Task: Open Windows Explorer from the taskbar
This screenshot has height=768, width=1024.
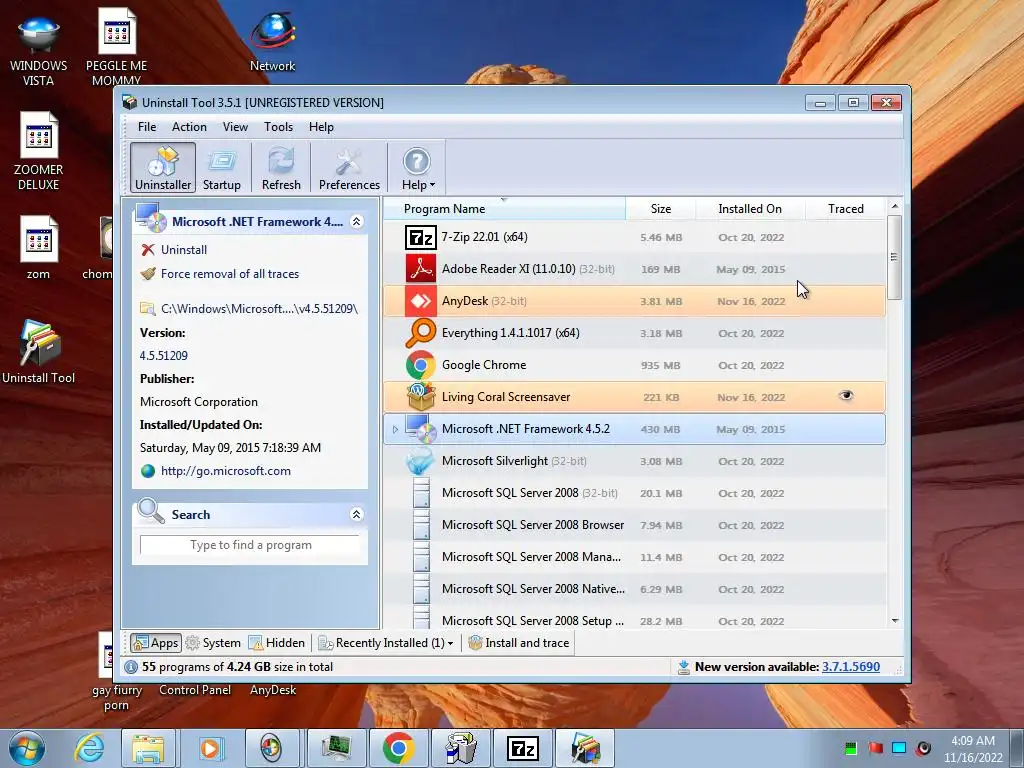Action: (x=148, y=748)
